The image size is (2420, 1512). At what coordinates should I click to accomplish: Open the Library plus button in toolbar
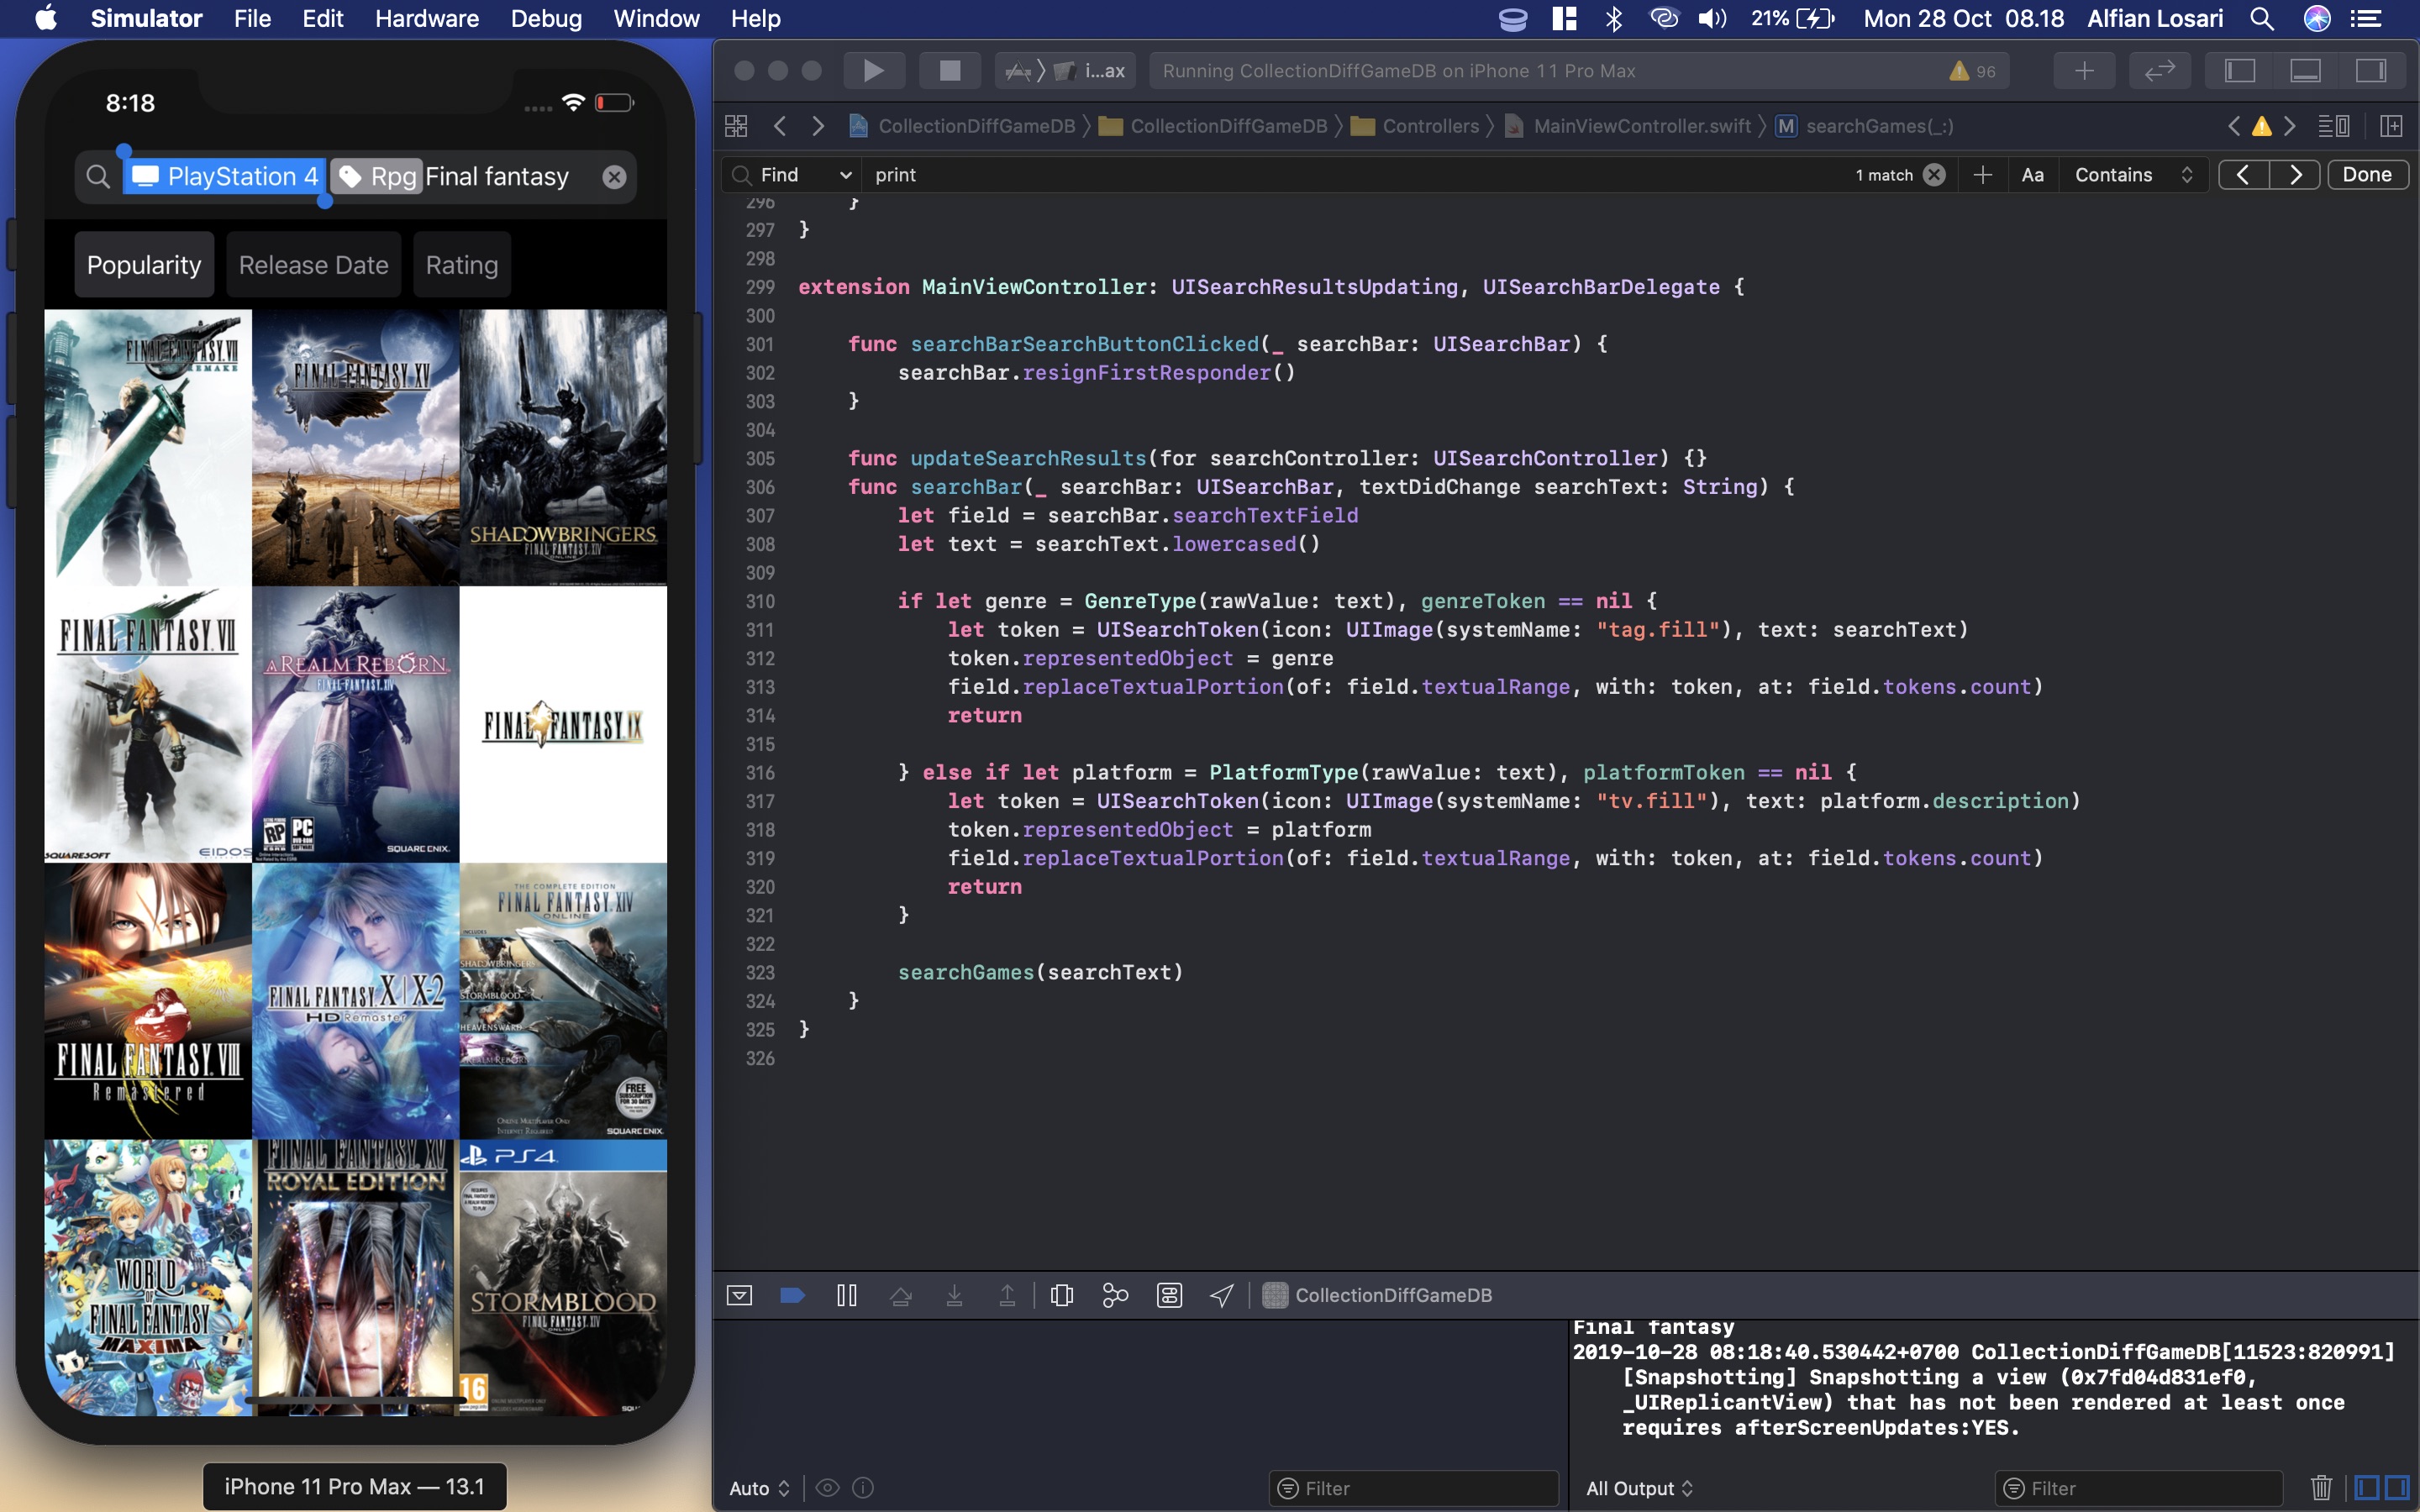click(x=2084, y=70)
